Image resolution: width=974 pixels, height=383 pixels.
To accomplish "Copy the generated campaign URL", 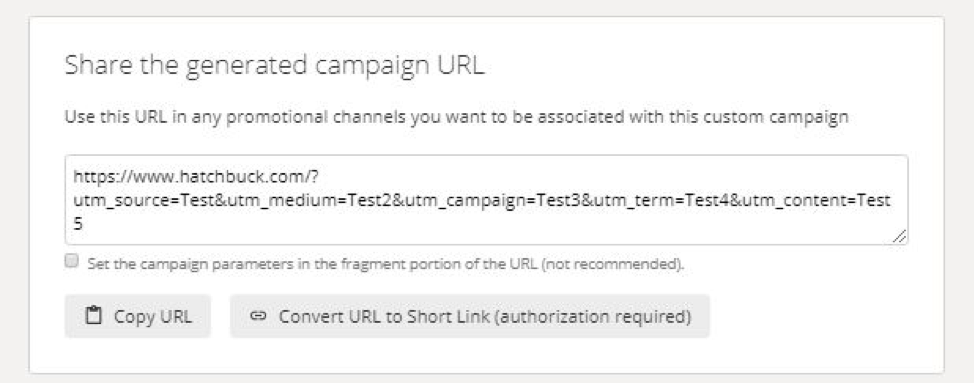I will click(x=137, y=316).
